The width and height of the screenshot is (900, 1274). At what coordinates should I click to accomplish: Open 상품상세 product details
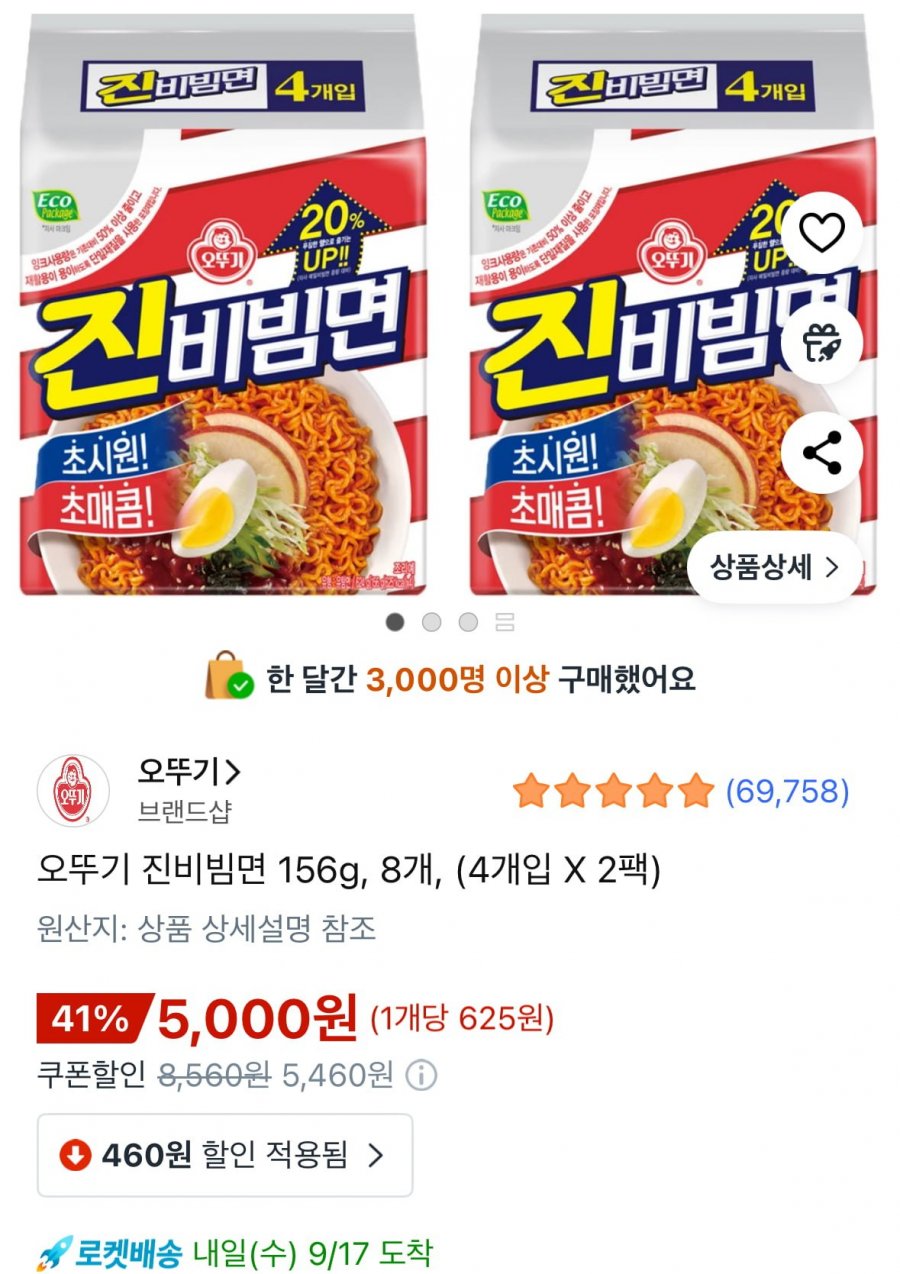[774, 568]
